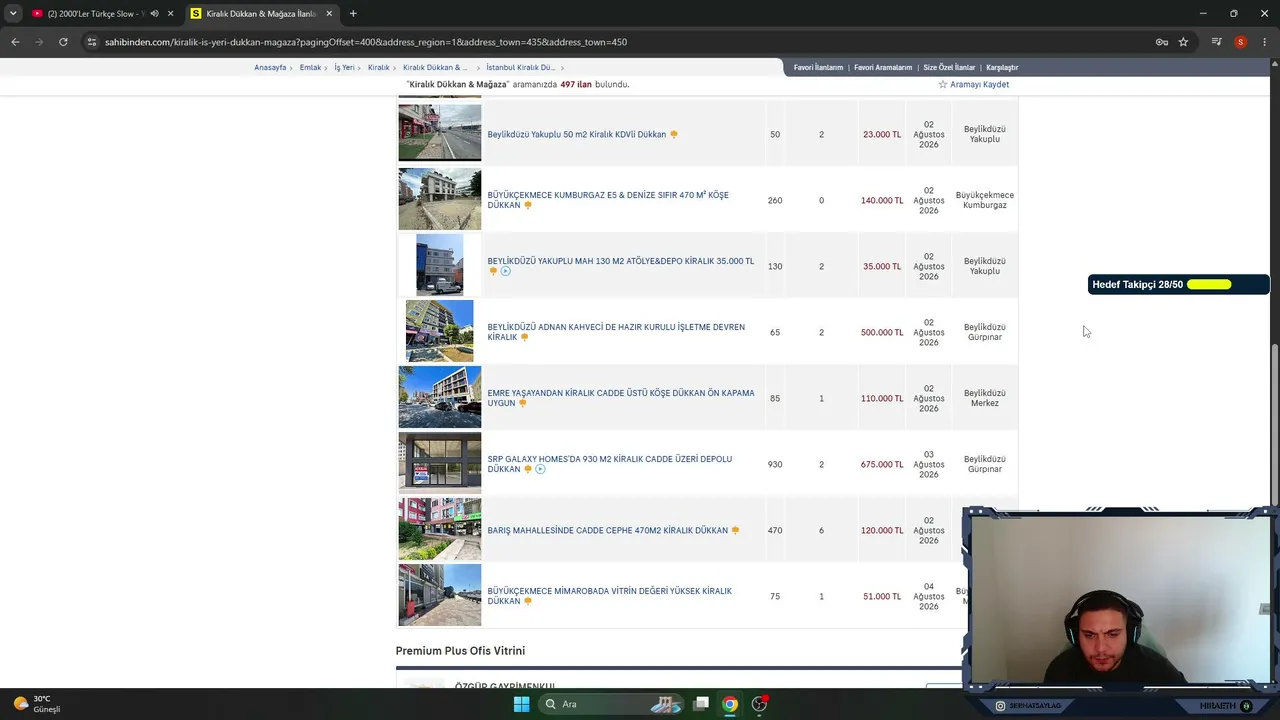The width and height of the screenshot is (1280, 720).
Task: Open the Chrome three-dot menu
Action: click(x=1264, y=42)
